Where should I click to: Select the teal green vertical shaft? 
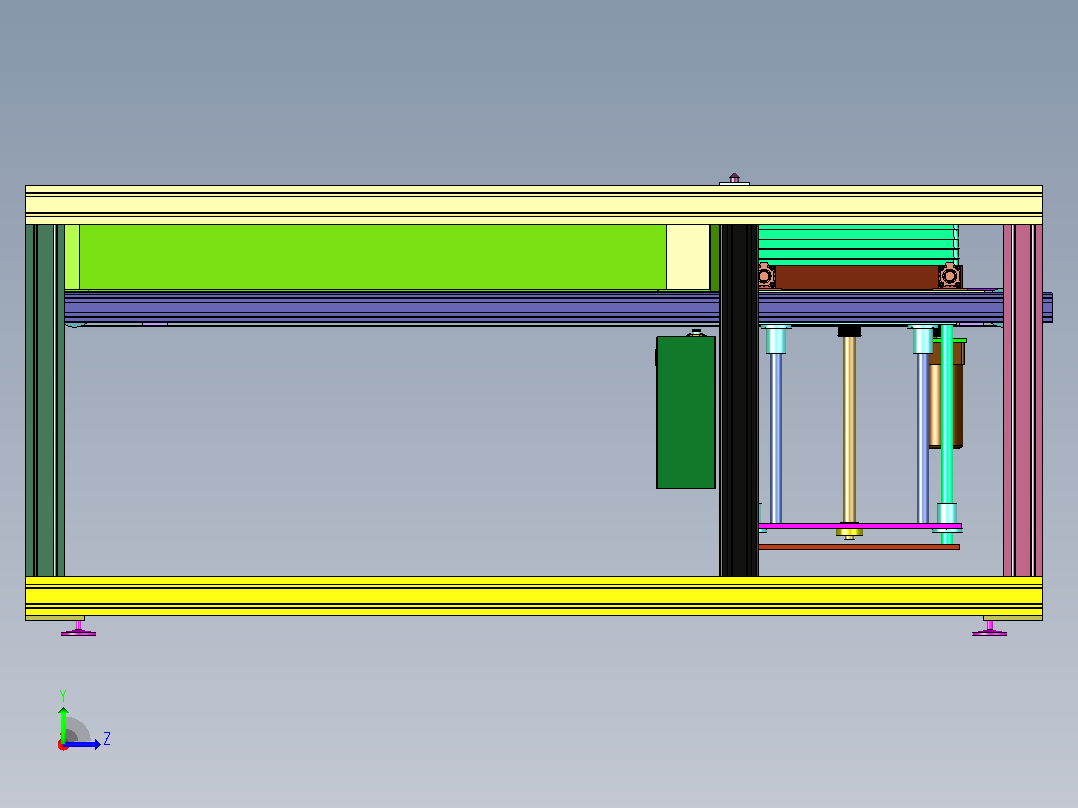[947, 433]
